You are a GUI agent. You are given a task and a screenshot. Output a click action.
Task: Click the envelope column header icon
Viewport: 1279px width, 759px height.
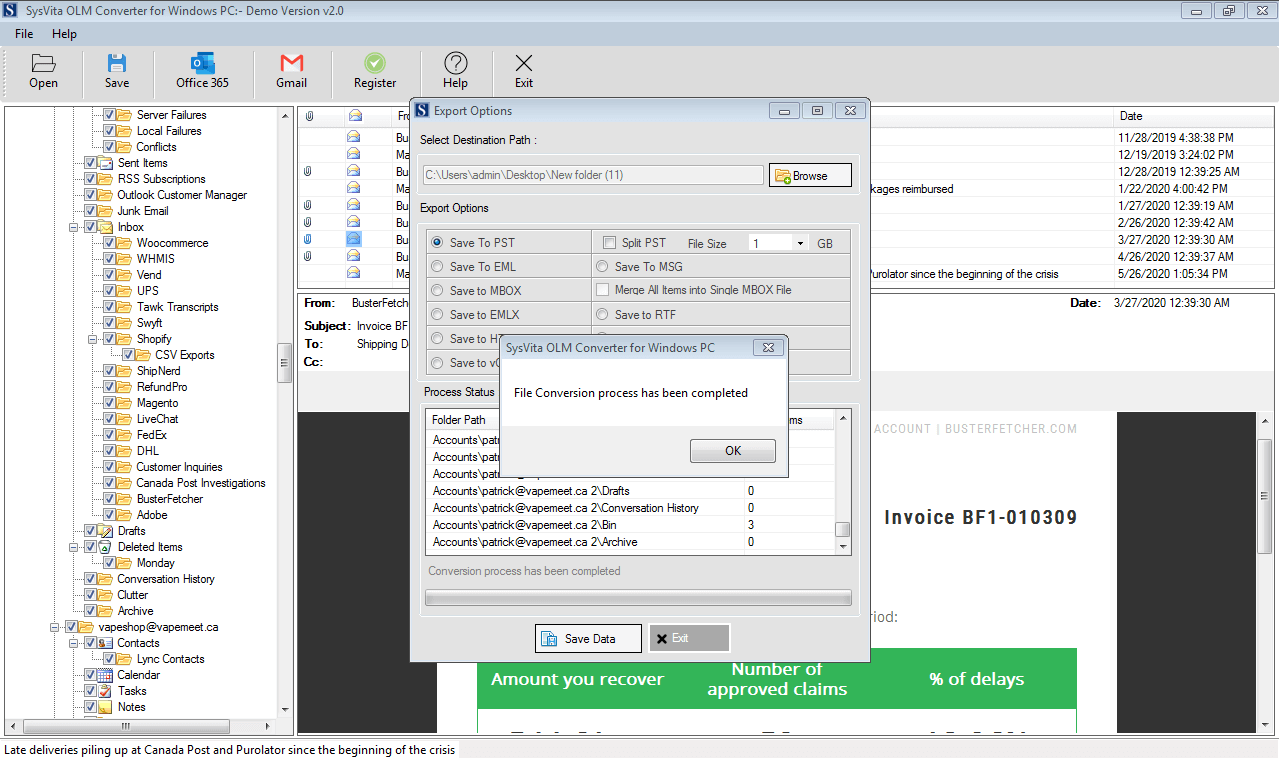click(x=354, y=116)
